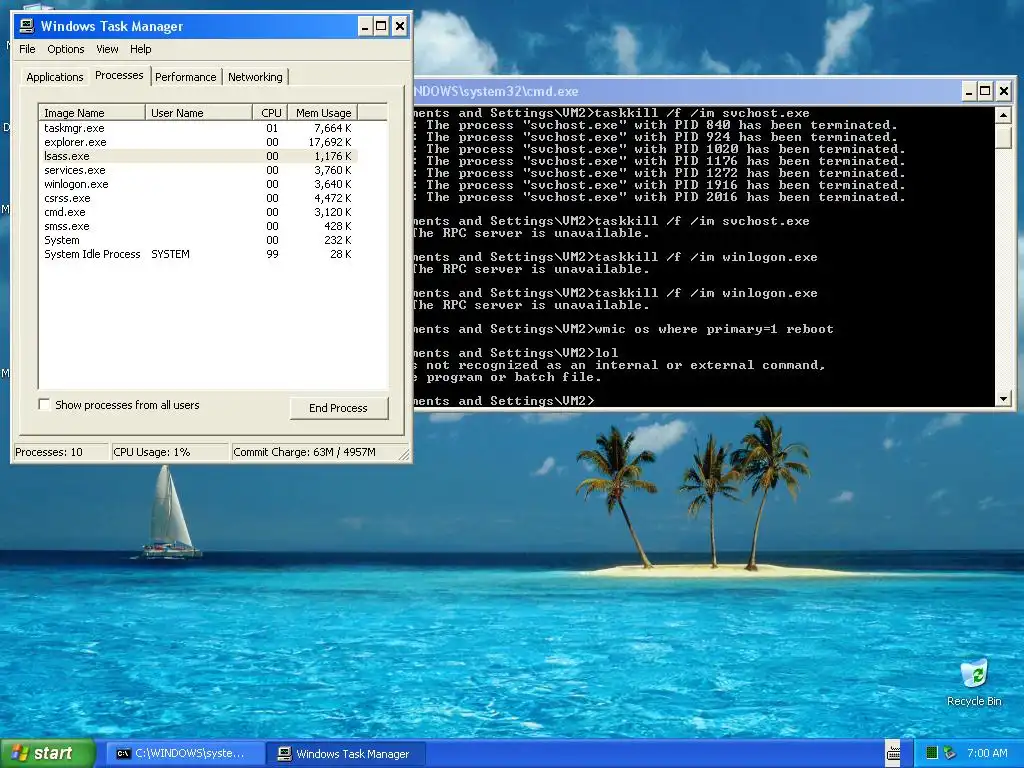Click the Task Manager title bar icon
The height and width of the screenshot is (768, 1024).
click(x=27, y=26)
